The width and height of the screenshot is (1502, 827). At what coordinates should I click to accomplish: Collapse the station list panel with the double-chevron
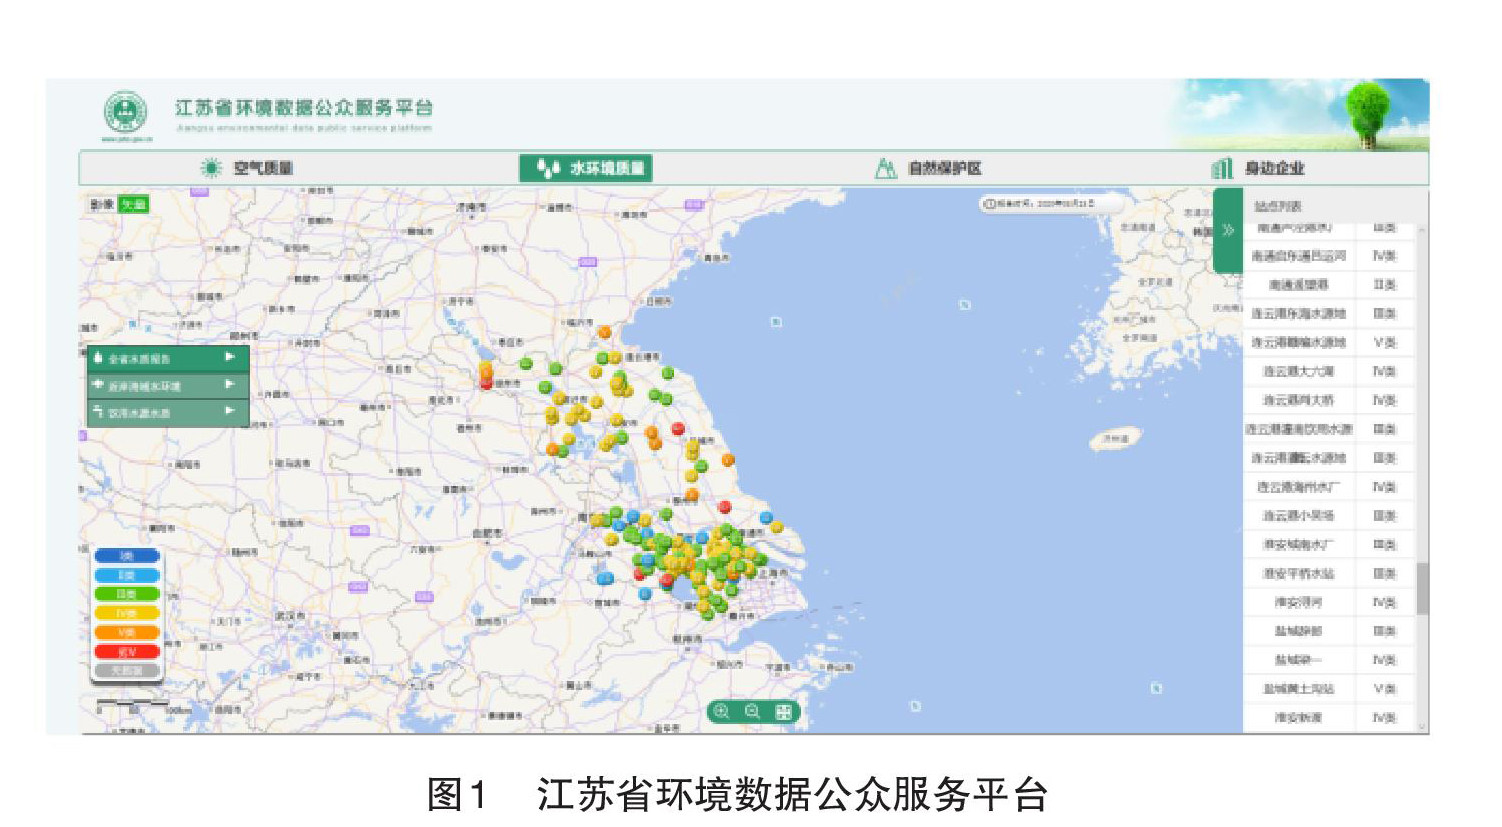(x=1228, y=230)
